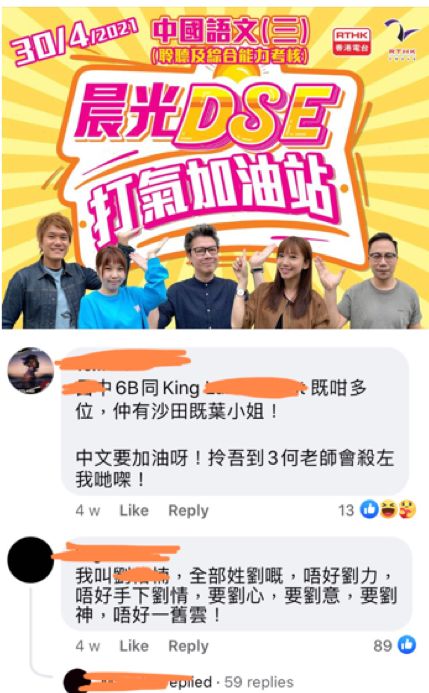Open the second commenter's black avatar
Image resolution: width=429 pixels, height=693 pixels.
pos(30,560)
